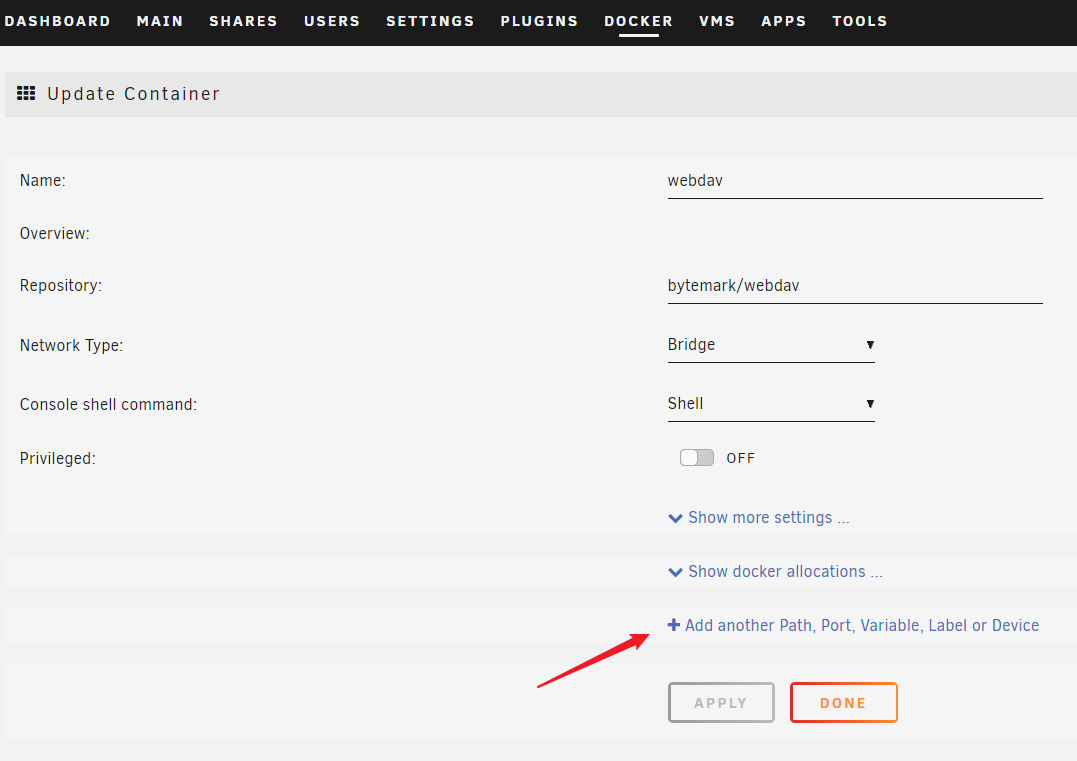Click the grid icon beside Update Container

[x=27, y=94]
